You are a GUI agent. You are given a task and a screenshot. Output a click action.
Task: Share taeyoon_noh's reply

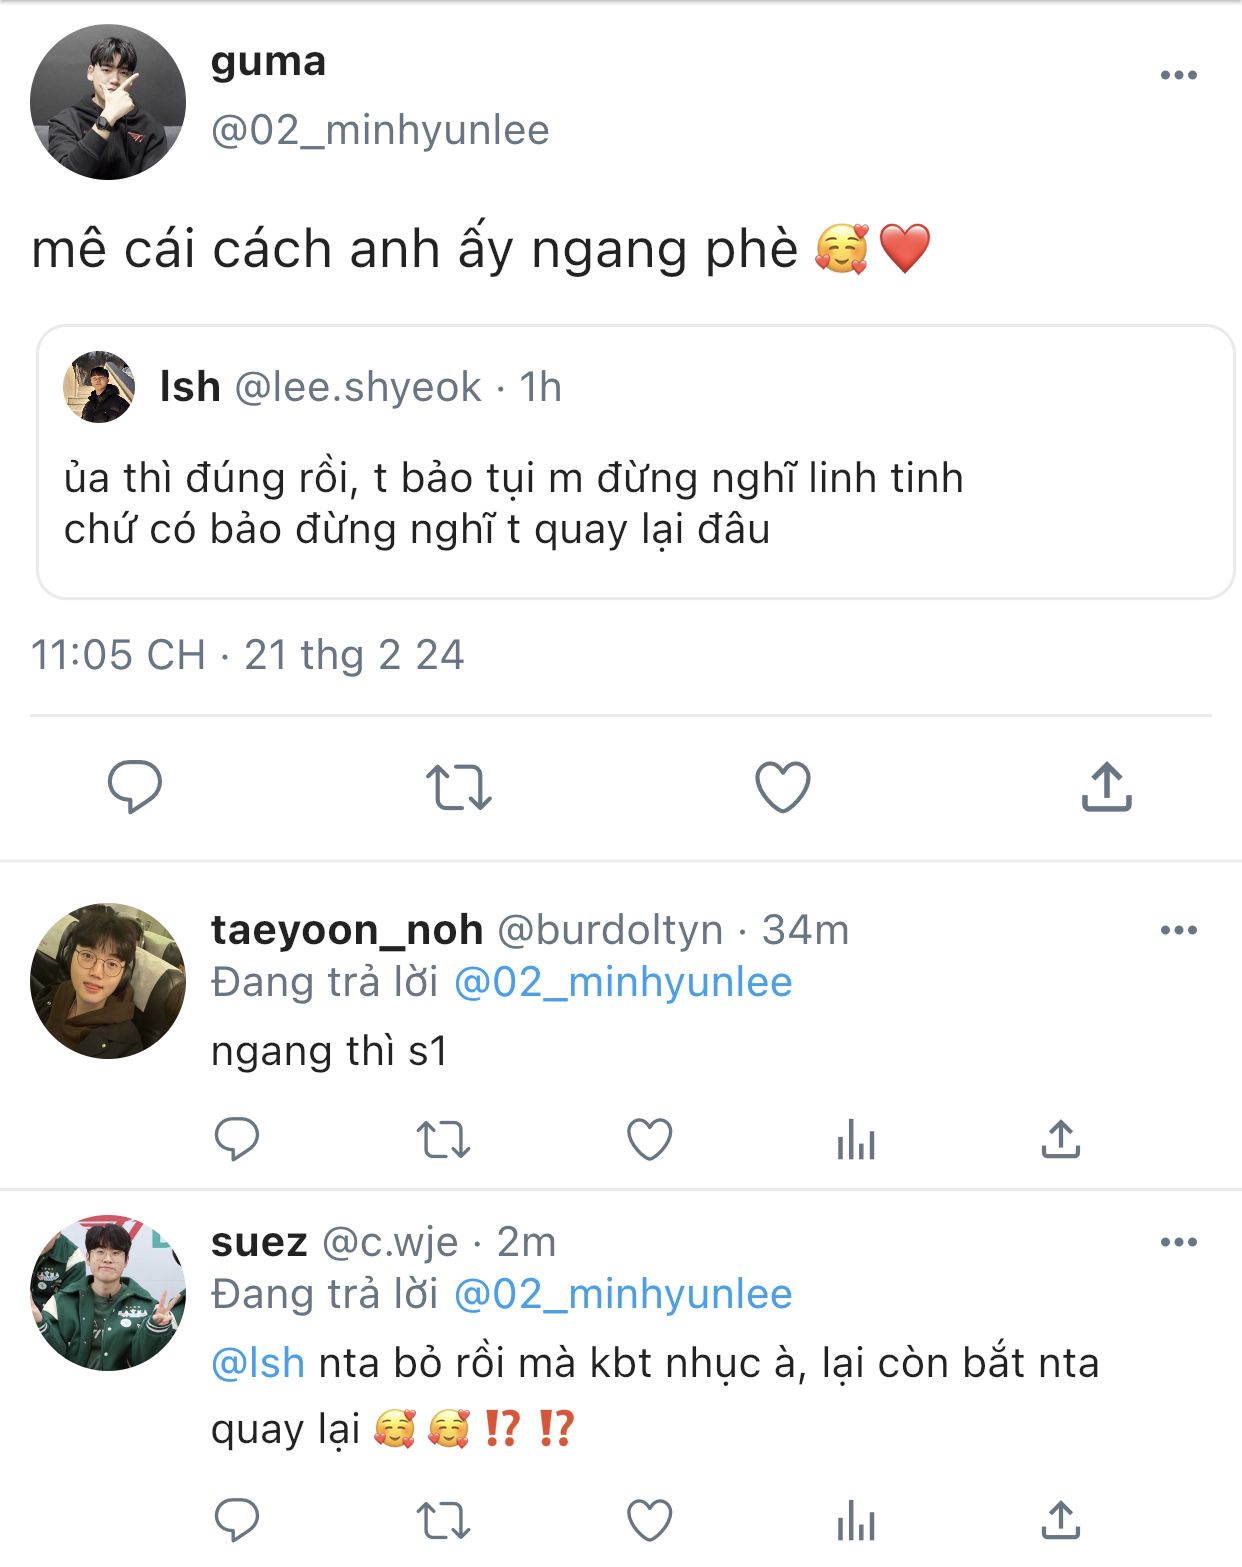[1060, 1139]
